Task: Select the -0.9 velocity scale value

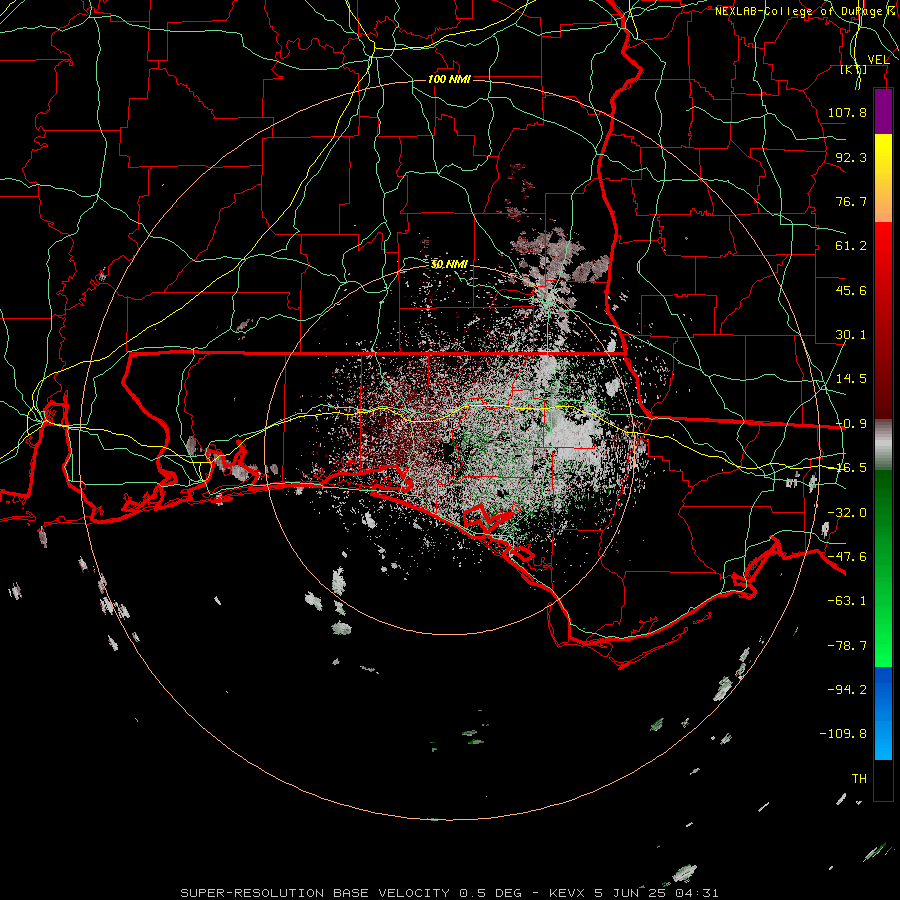Action: pyautogui.click(x=851, y=424)
